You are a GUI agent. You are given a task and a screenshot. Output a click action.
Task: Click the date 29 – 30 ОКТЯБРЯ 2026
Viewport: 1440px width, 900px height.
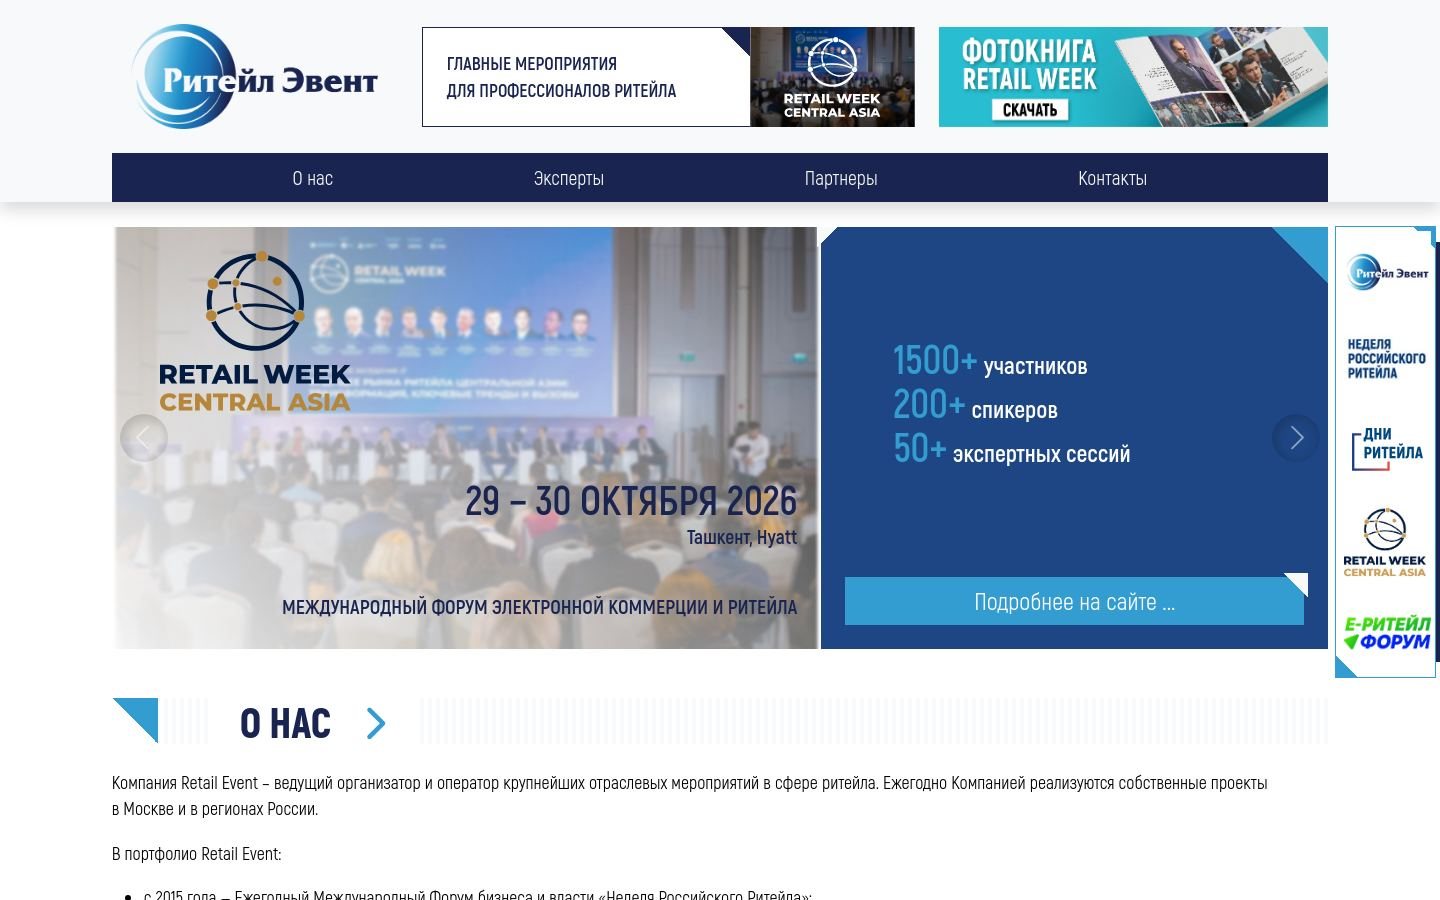(631, 501)
